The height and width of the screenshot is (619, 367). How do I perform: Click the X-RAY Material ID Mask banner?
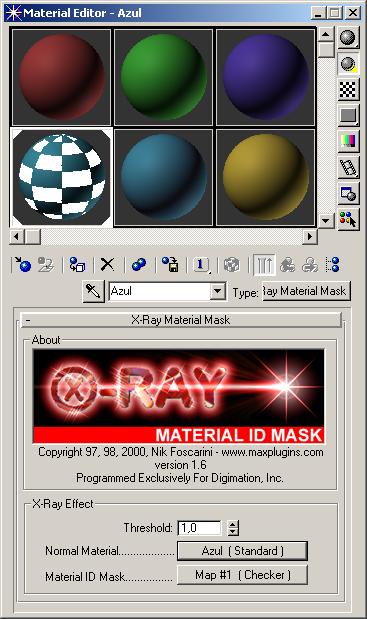pos(179,396)
